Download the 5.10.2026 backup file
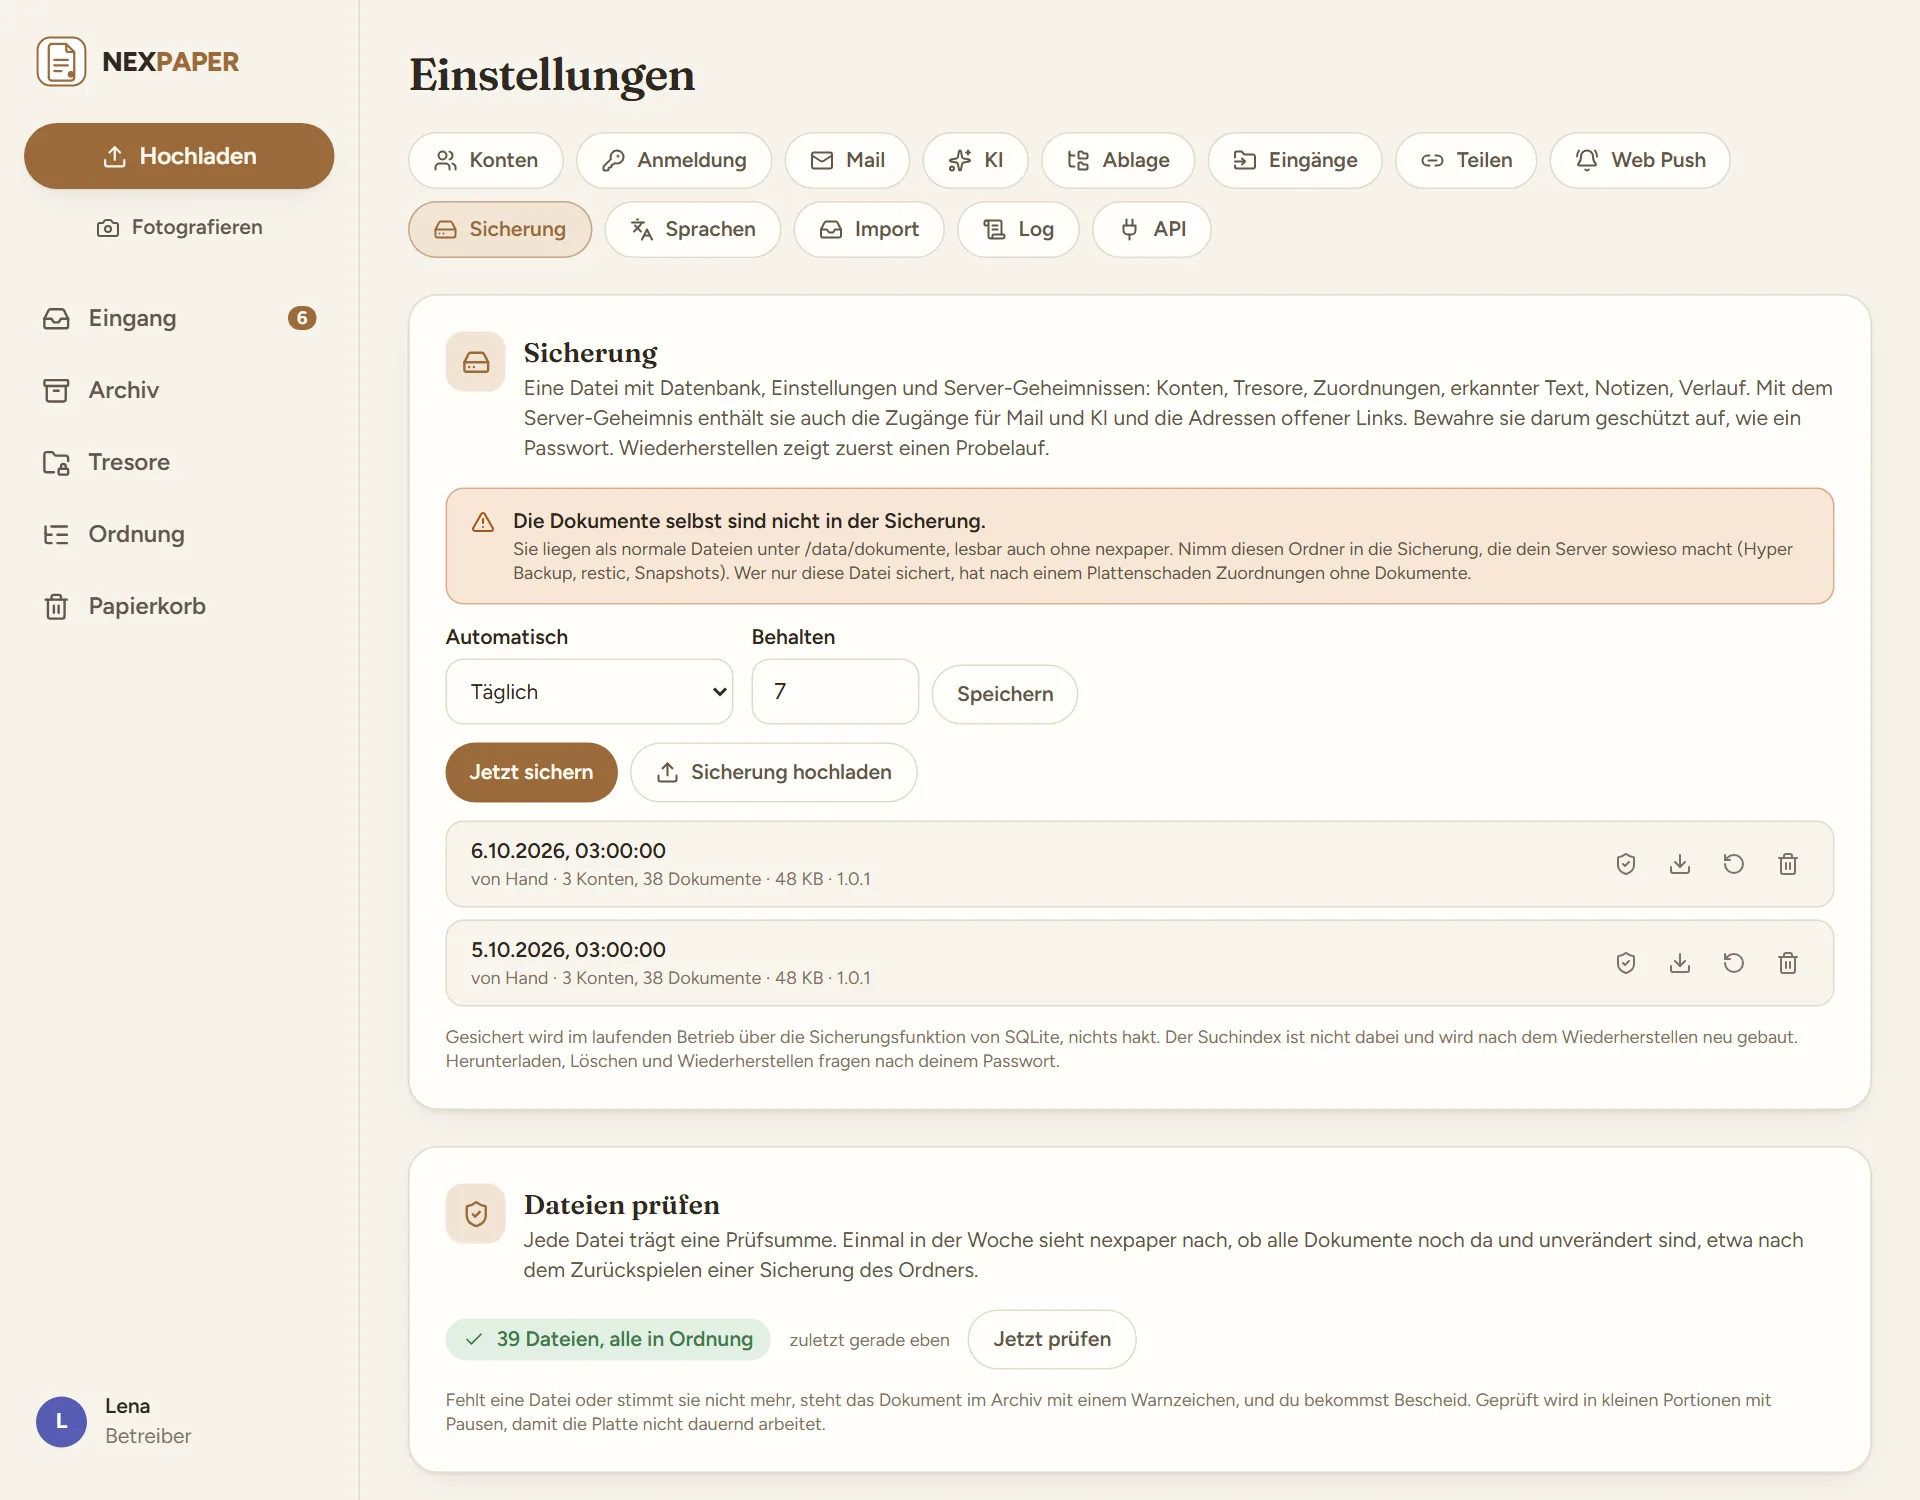The height and width of the screenshot is (1500, 1920). point(1680,963)
